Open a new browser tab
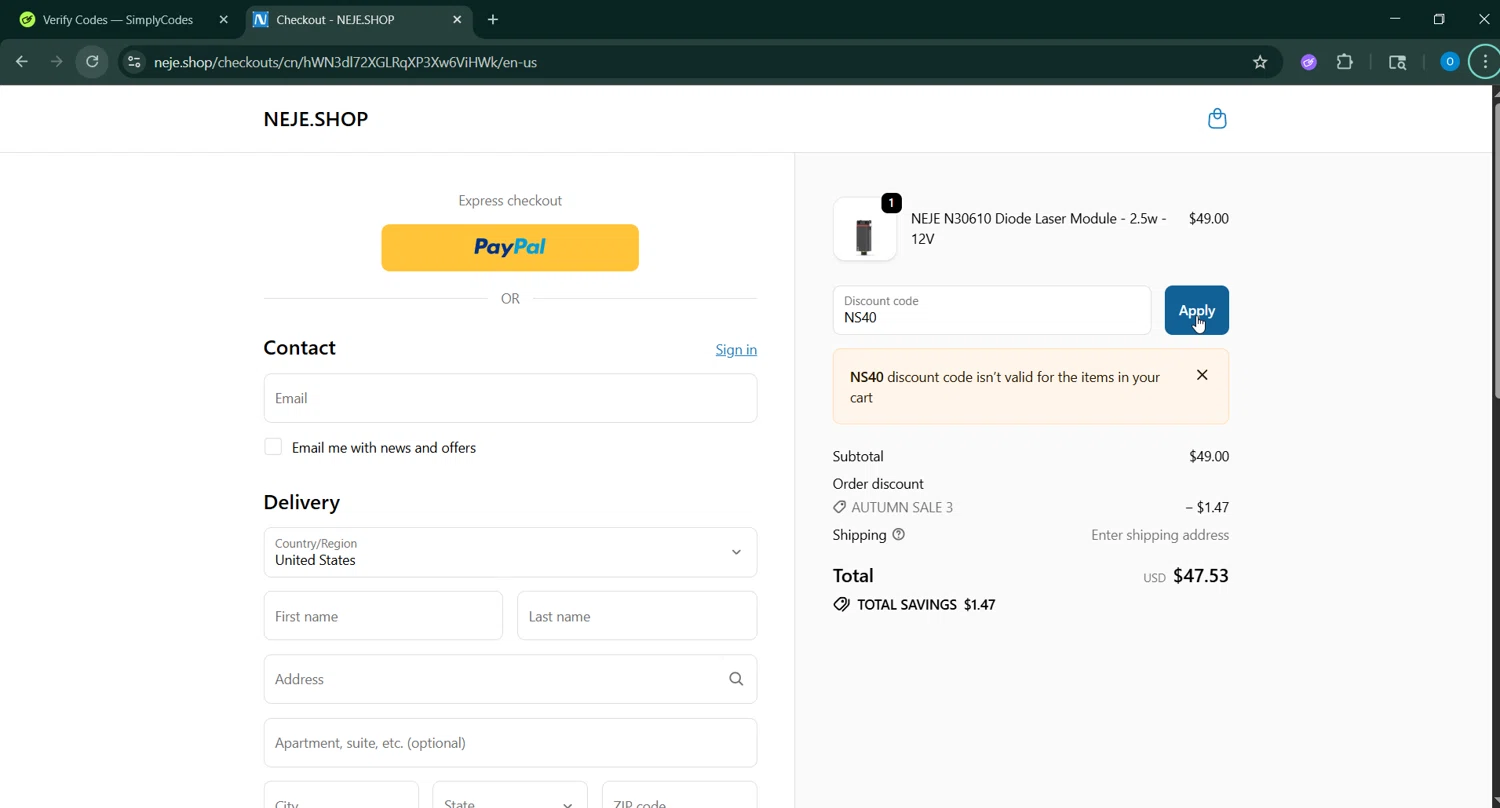This screenshot has height=808, width=1500. [x=493, y=19]
